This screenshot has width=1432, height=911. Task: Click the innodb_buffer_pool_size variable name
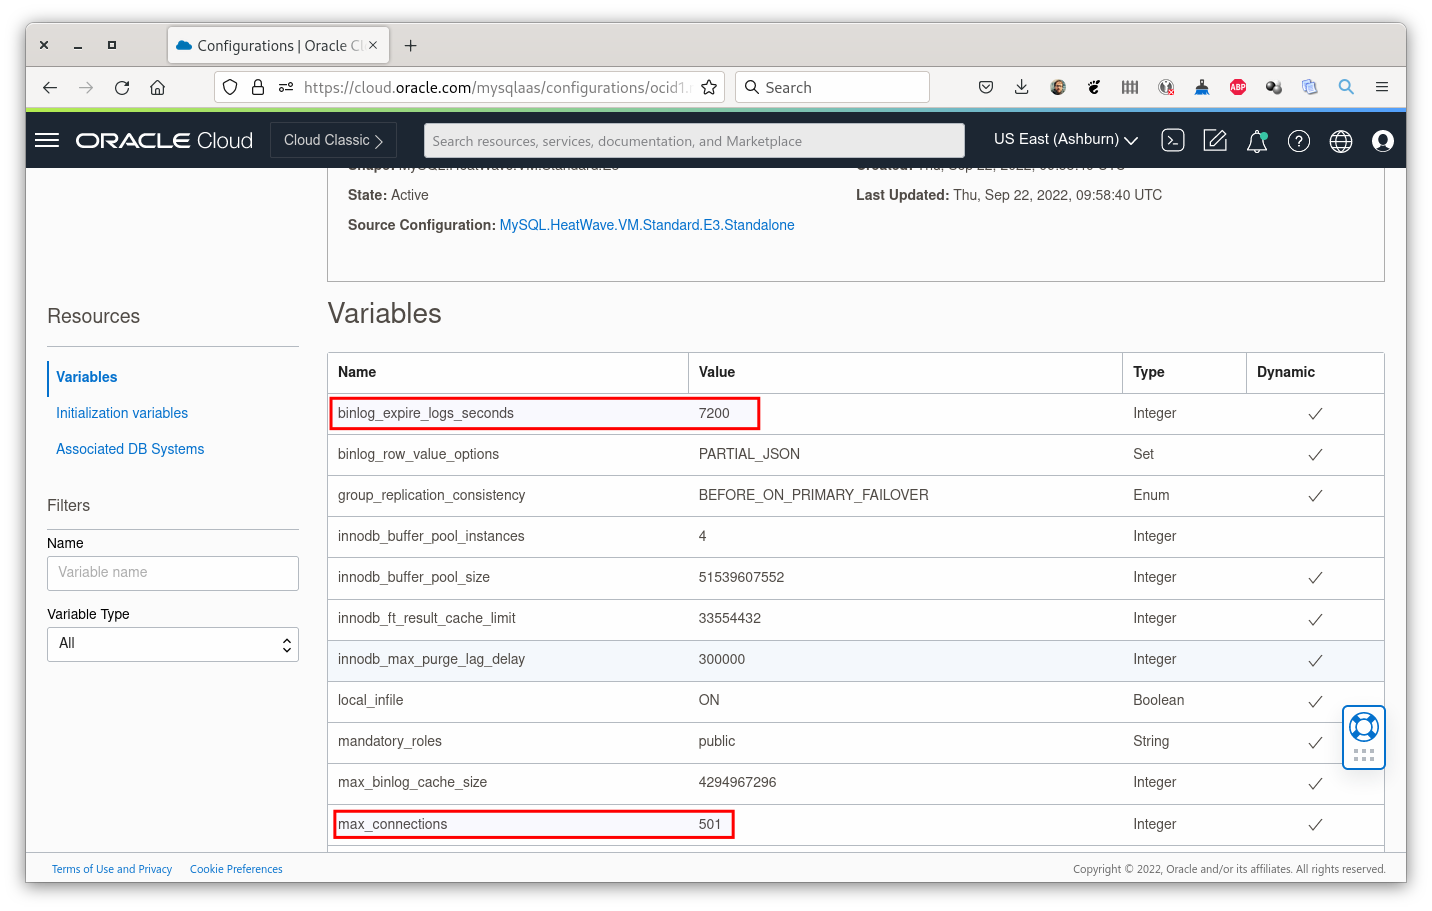pyautogui.click(x=414, y=577)
